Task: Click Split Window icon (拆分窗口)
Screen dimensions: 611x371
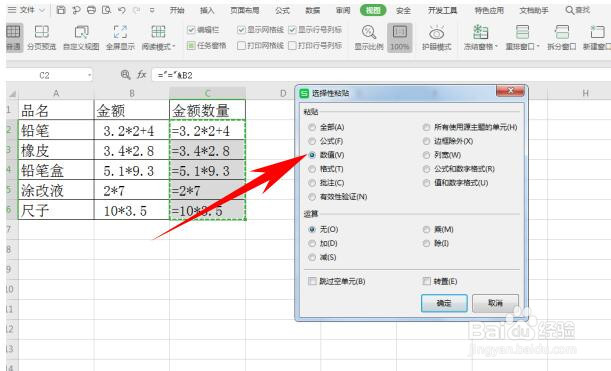Action: point(562,32)
